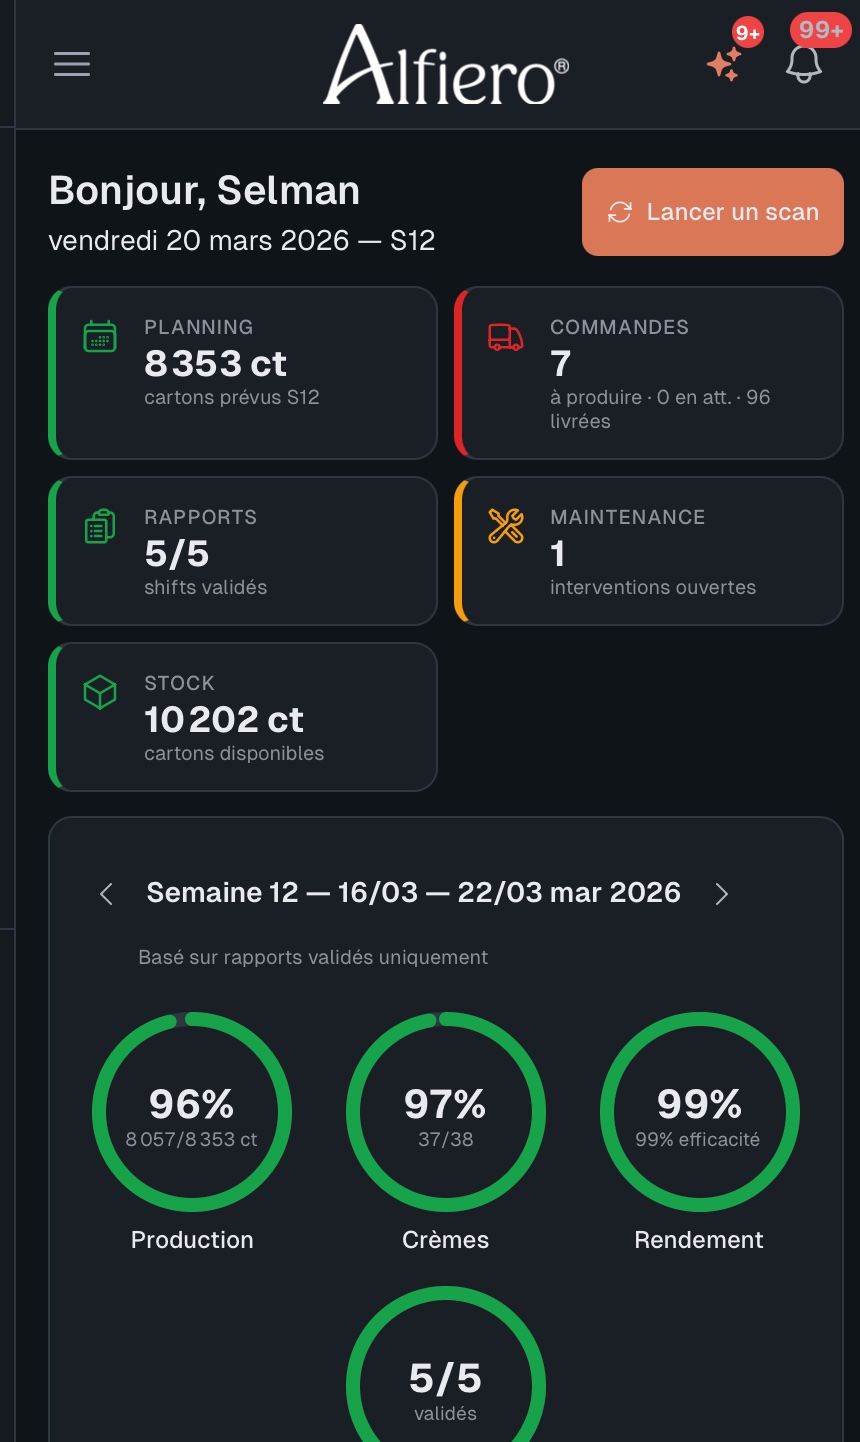Click the Crèmes 97% progress ring
Screen dimensions: 860x1442
pos(446,1113)
